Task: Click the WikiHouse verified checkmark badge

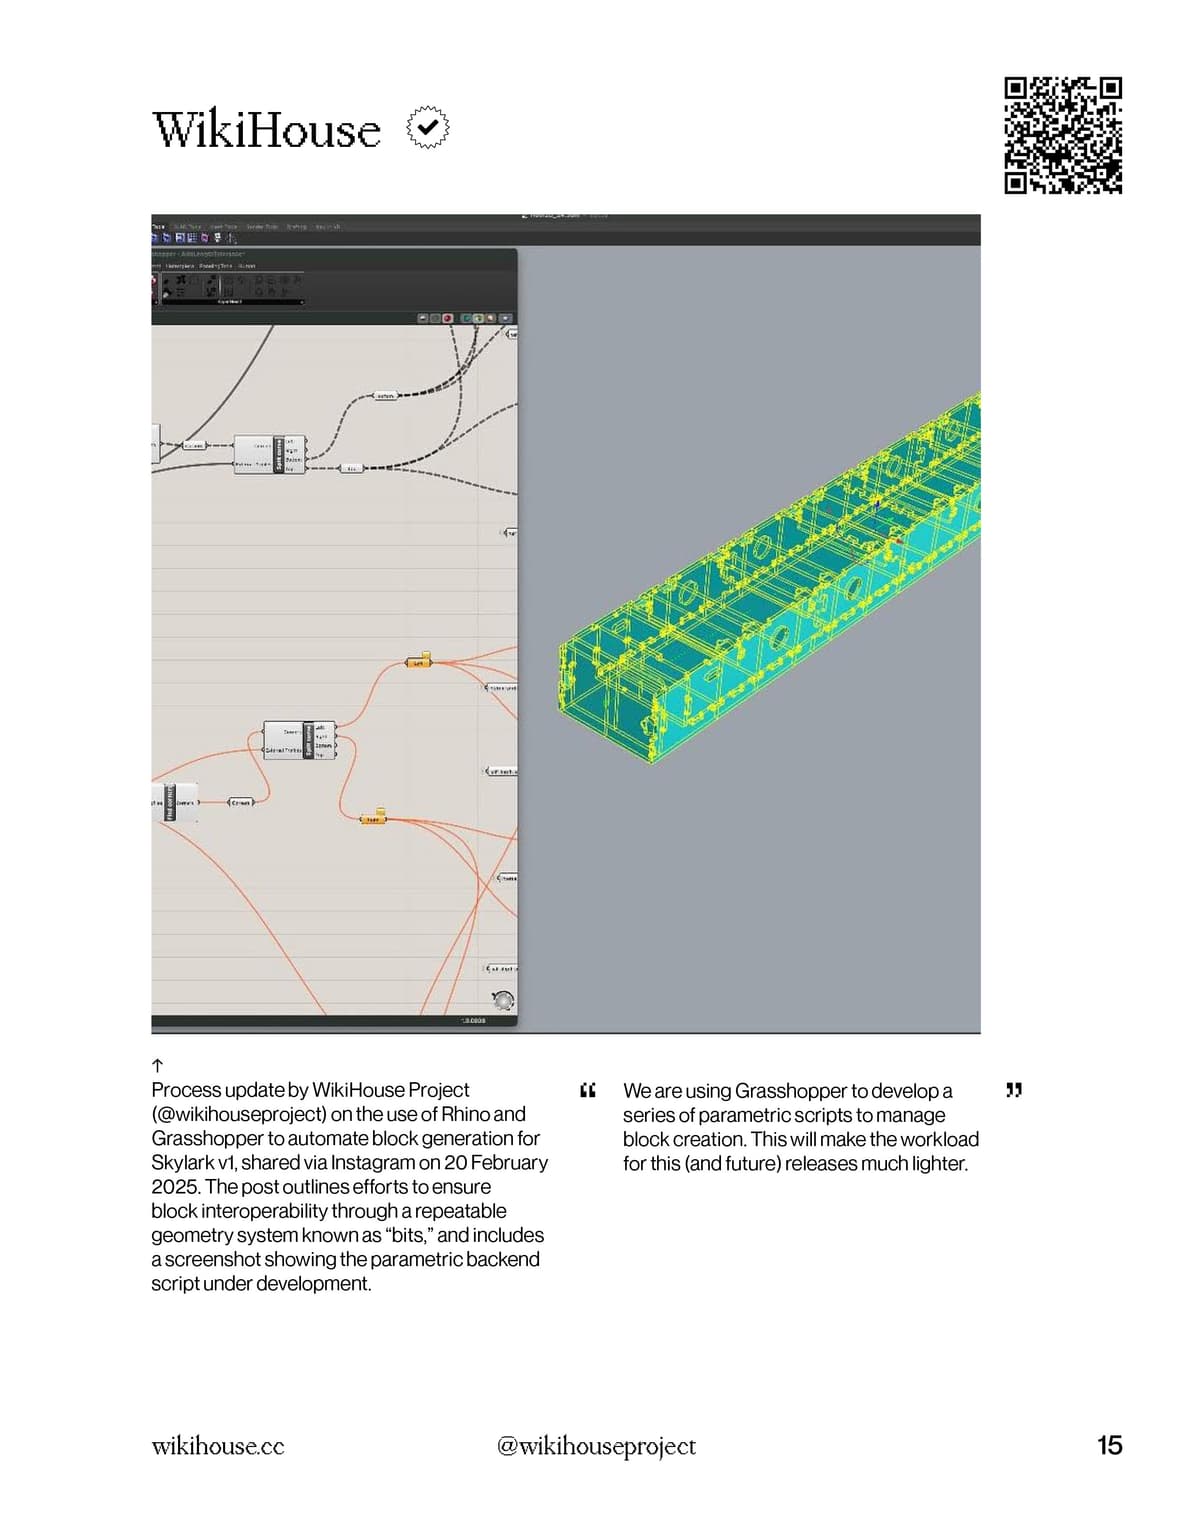Action: click(x=428, y=128)
